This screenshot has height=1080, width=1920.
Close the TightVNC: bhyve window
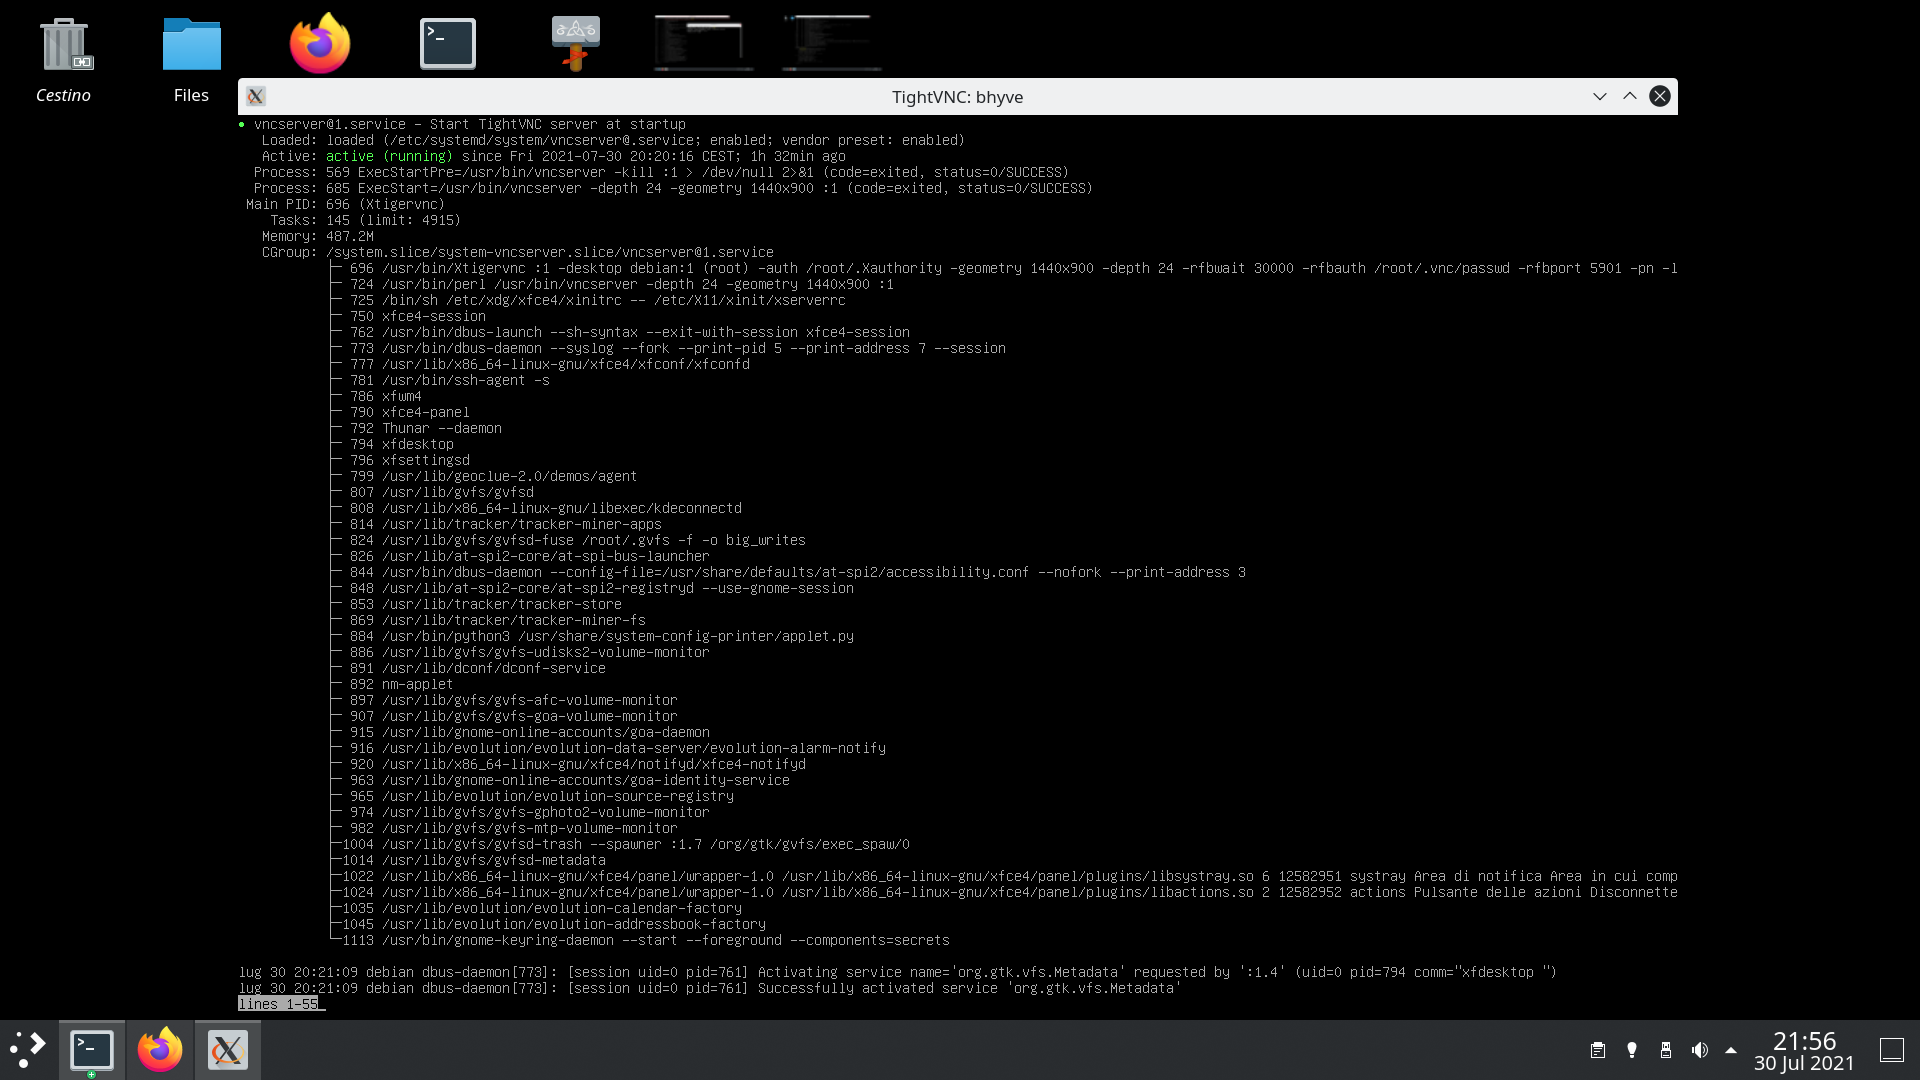[1660, 96]
